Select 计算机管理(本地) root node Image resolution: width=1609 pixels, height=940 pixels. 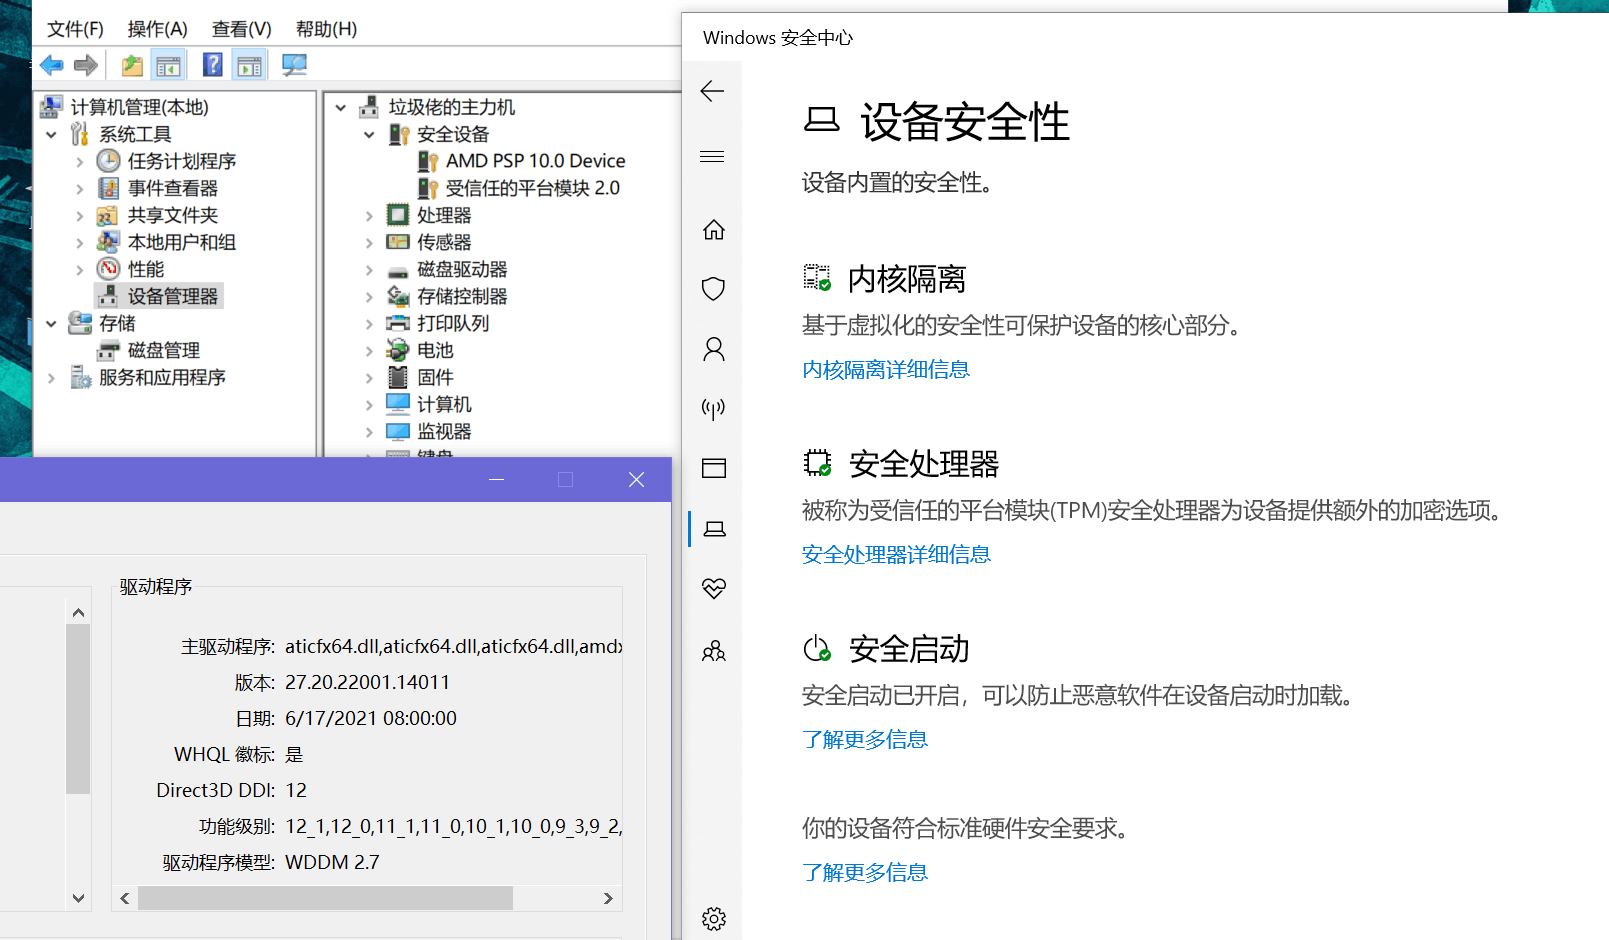pos(139,107)
